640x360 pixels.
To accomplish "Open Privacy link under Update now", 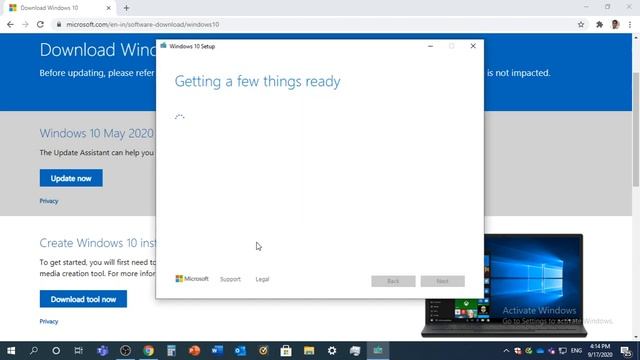I will tap(49, 201).
